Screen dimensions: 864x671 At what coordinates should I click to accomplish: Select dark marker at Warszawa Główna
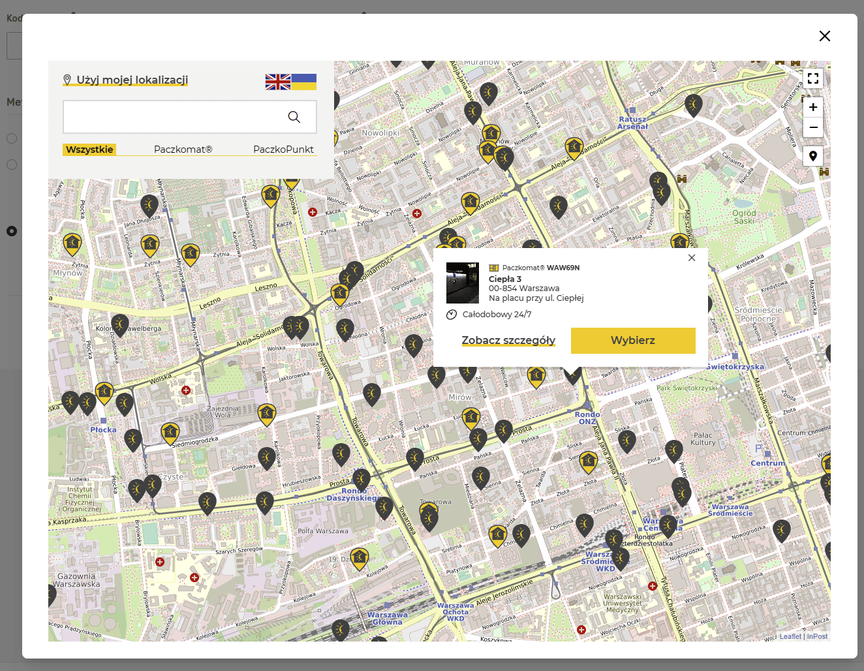341,630
